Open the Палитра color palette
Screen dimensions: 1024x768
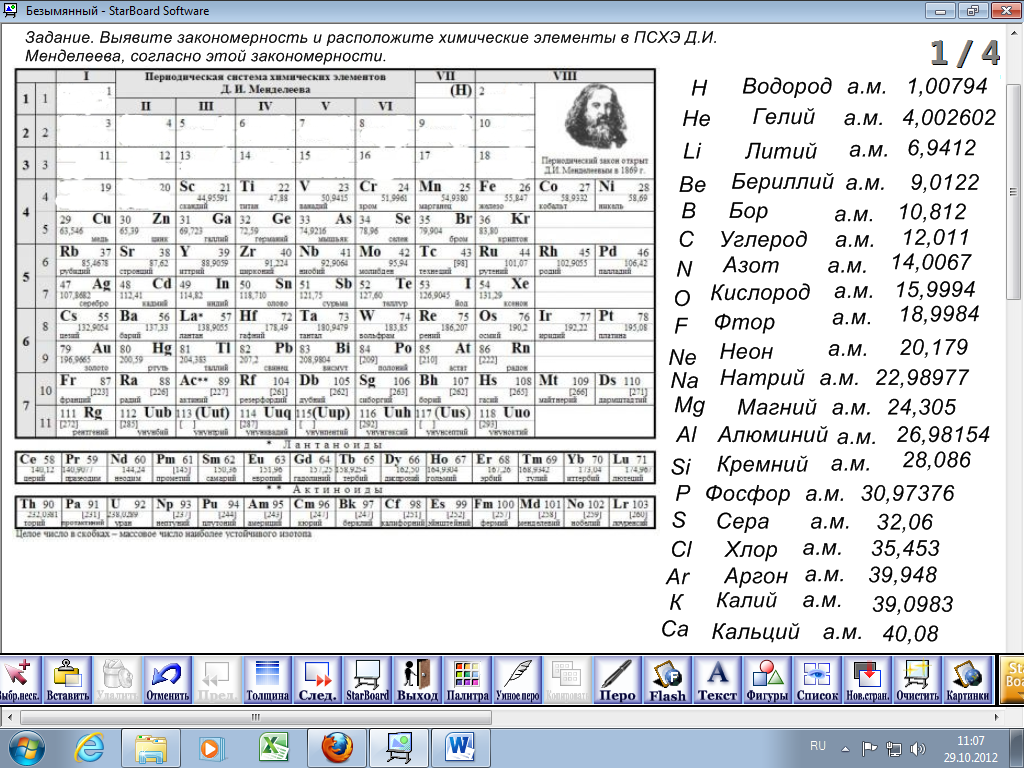pos(468,680)
